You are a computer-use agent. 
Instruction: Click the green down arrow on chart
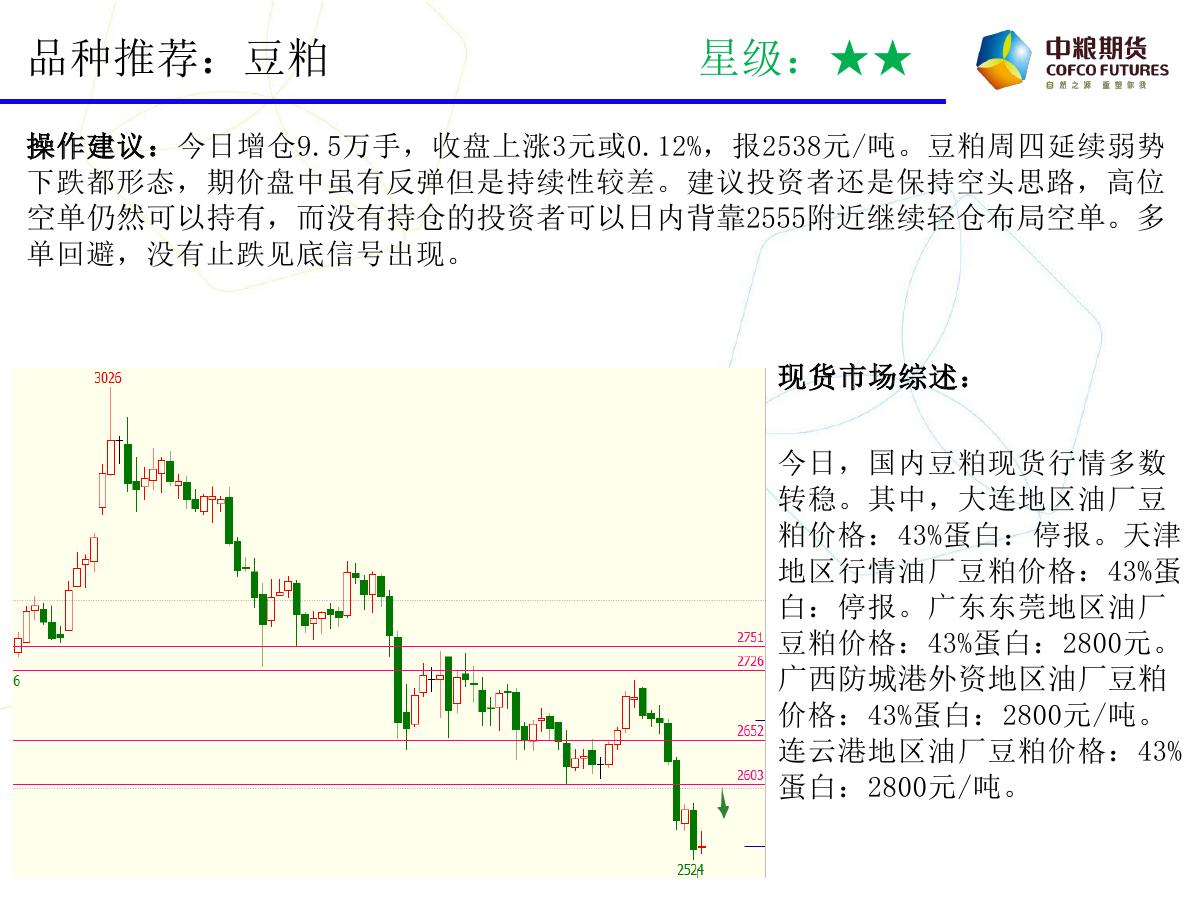point(723,803)
